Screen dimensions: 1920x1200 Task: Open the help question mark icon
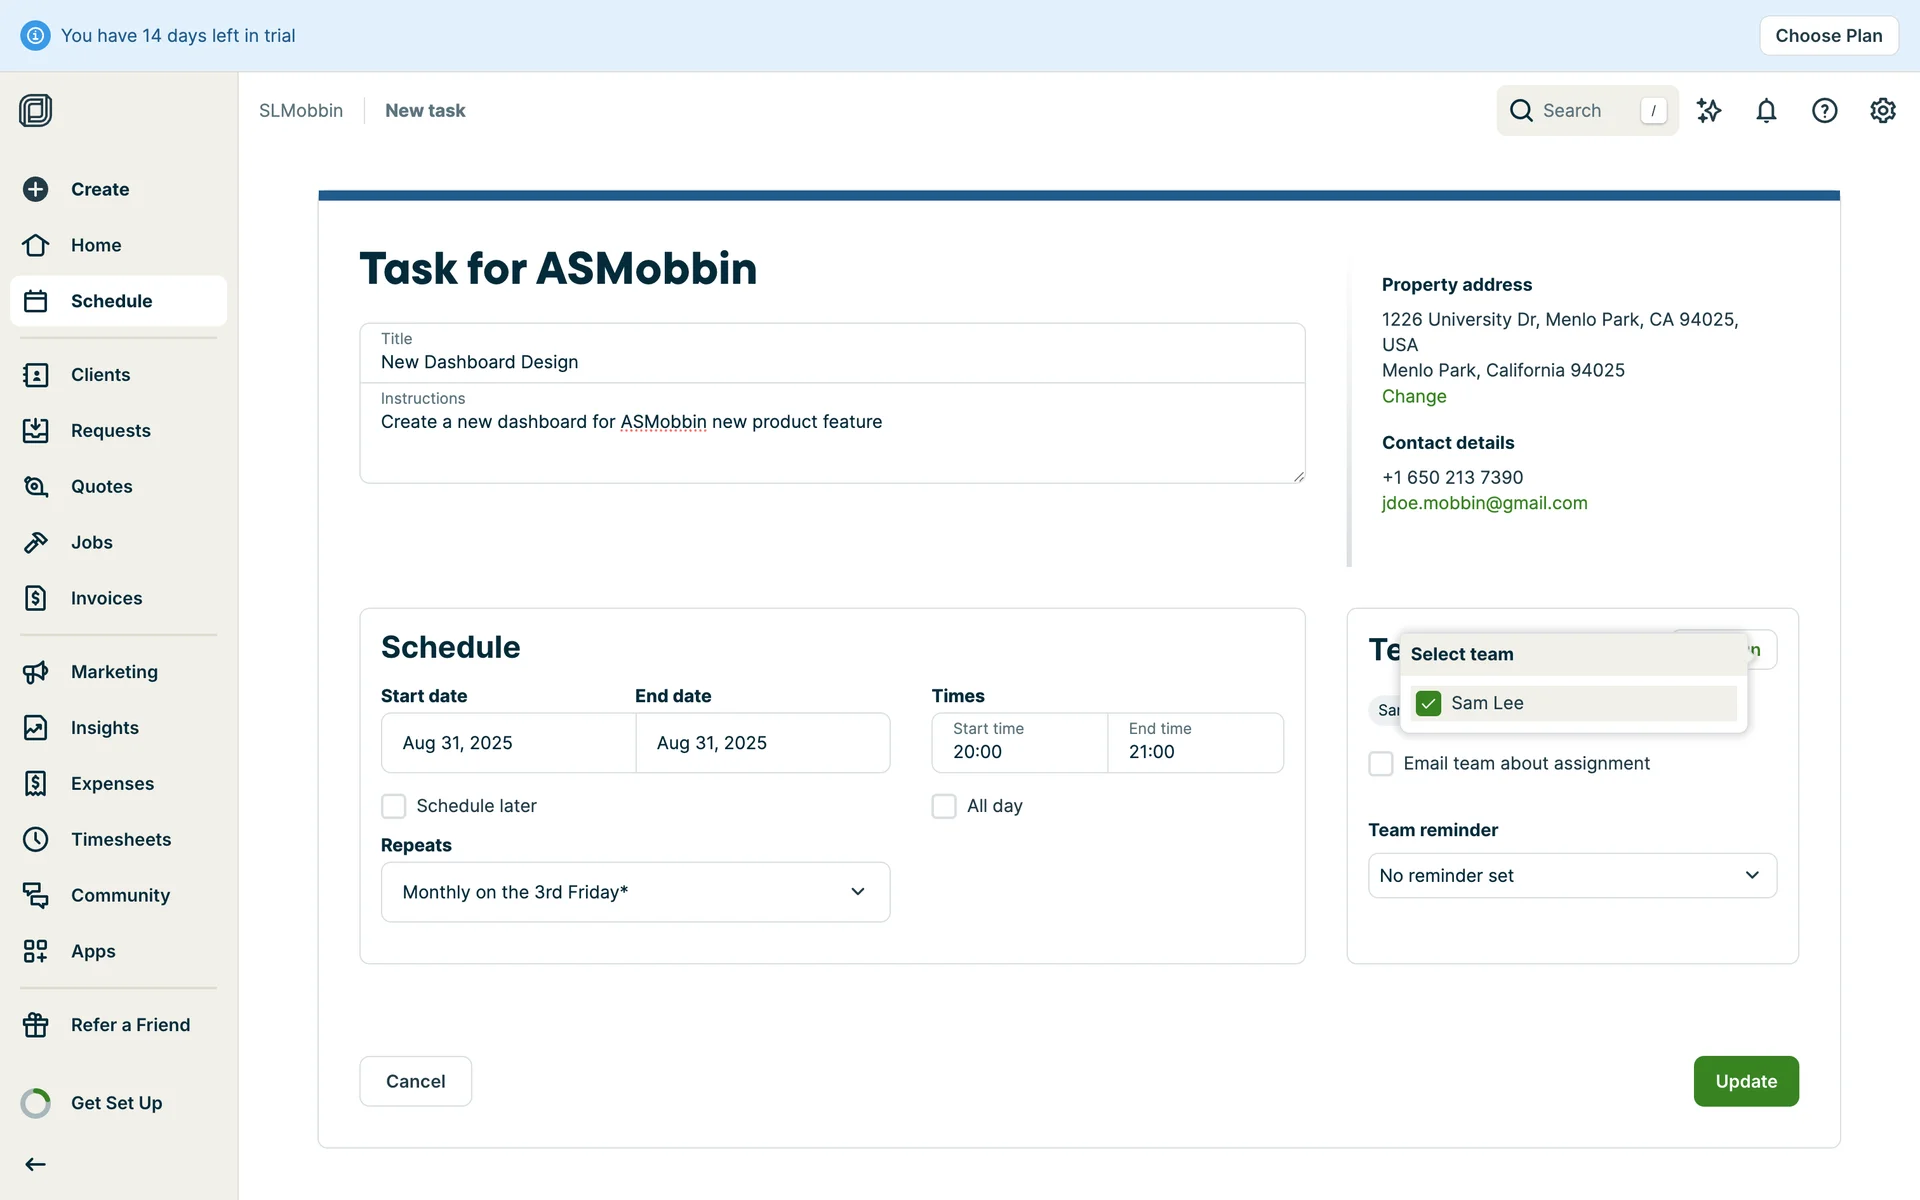point(1824,110)
